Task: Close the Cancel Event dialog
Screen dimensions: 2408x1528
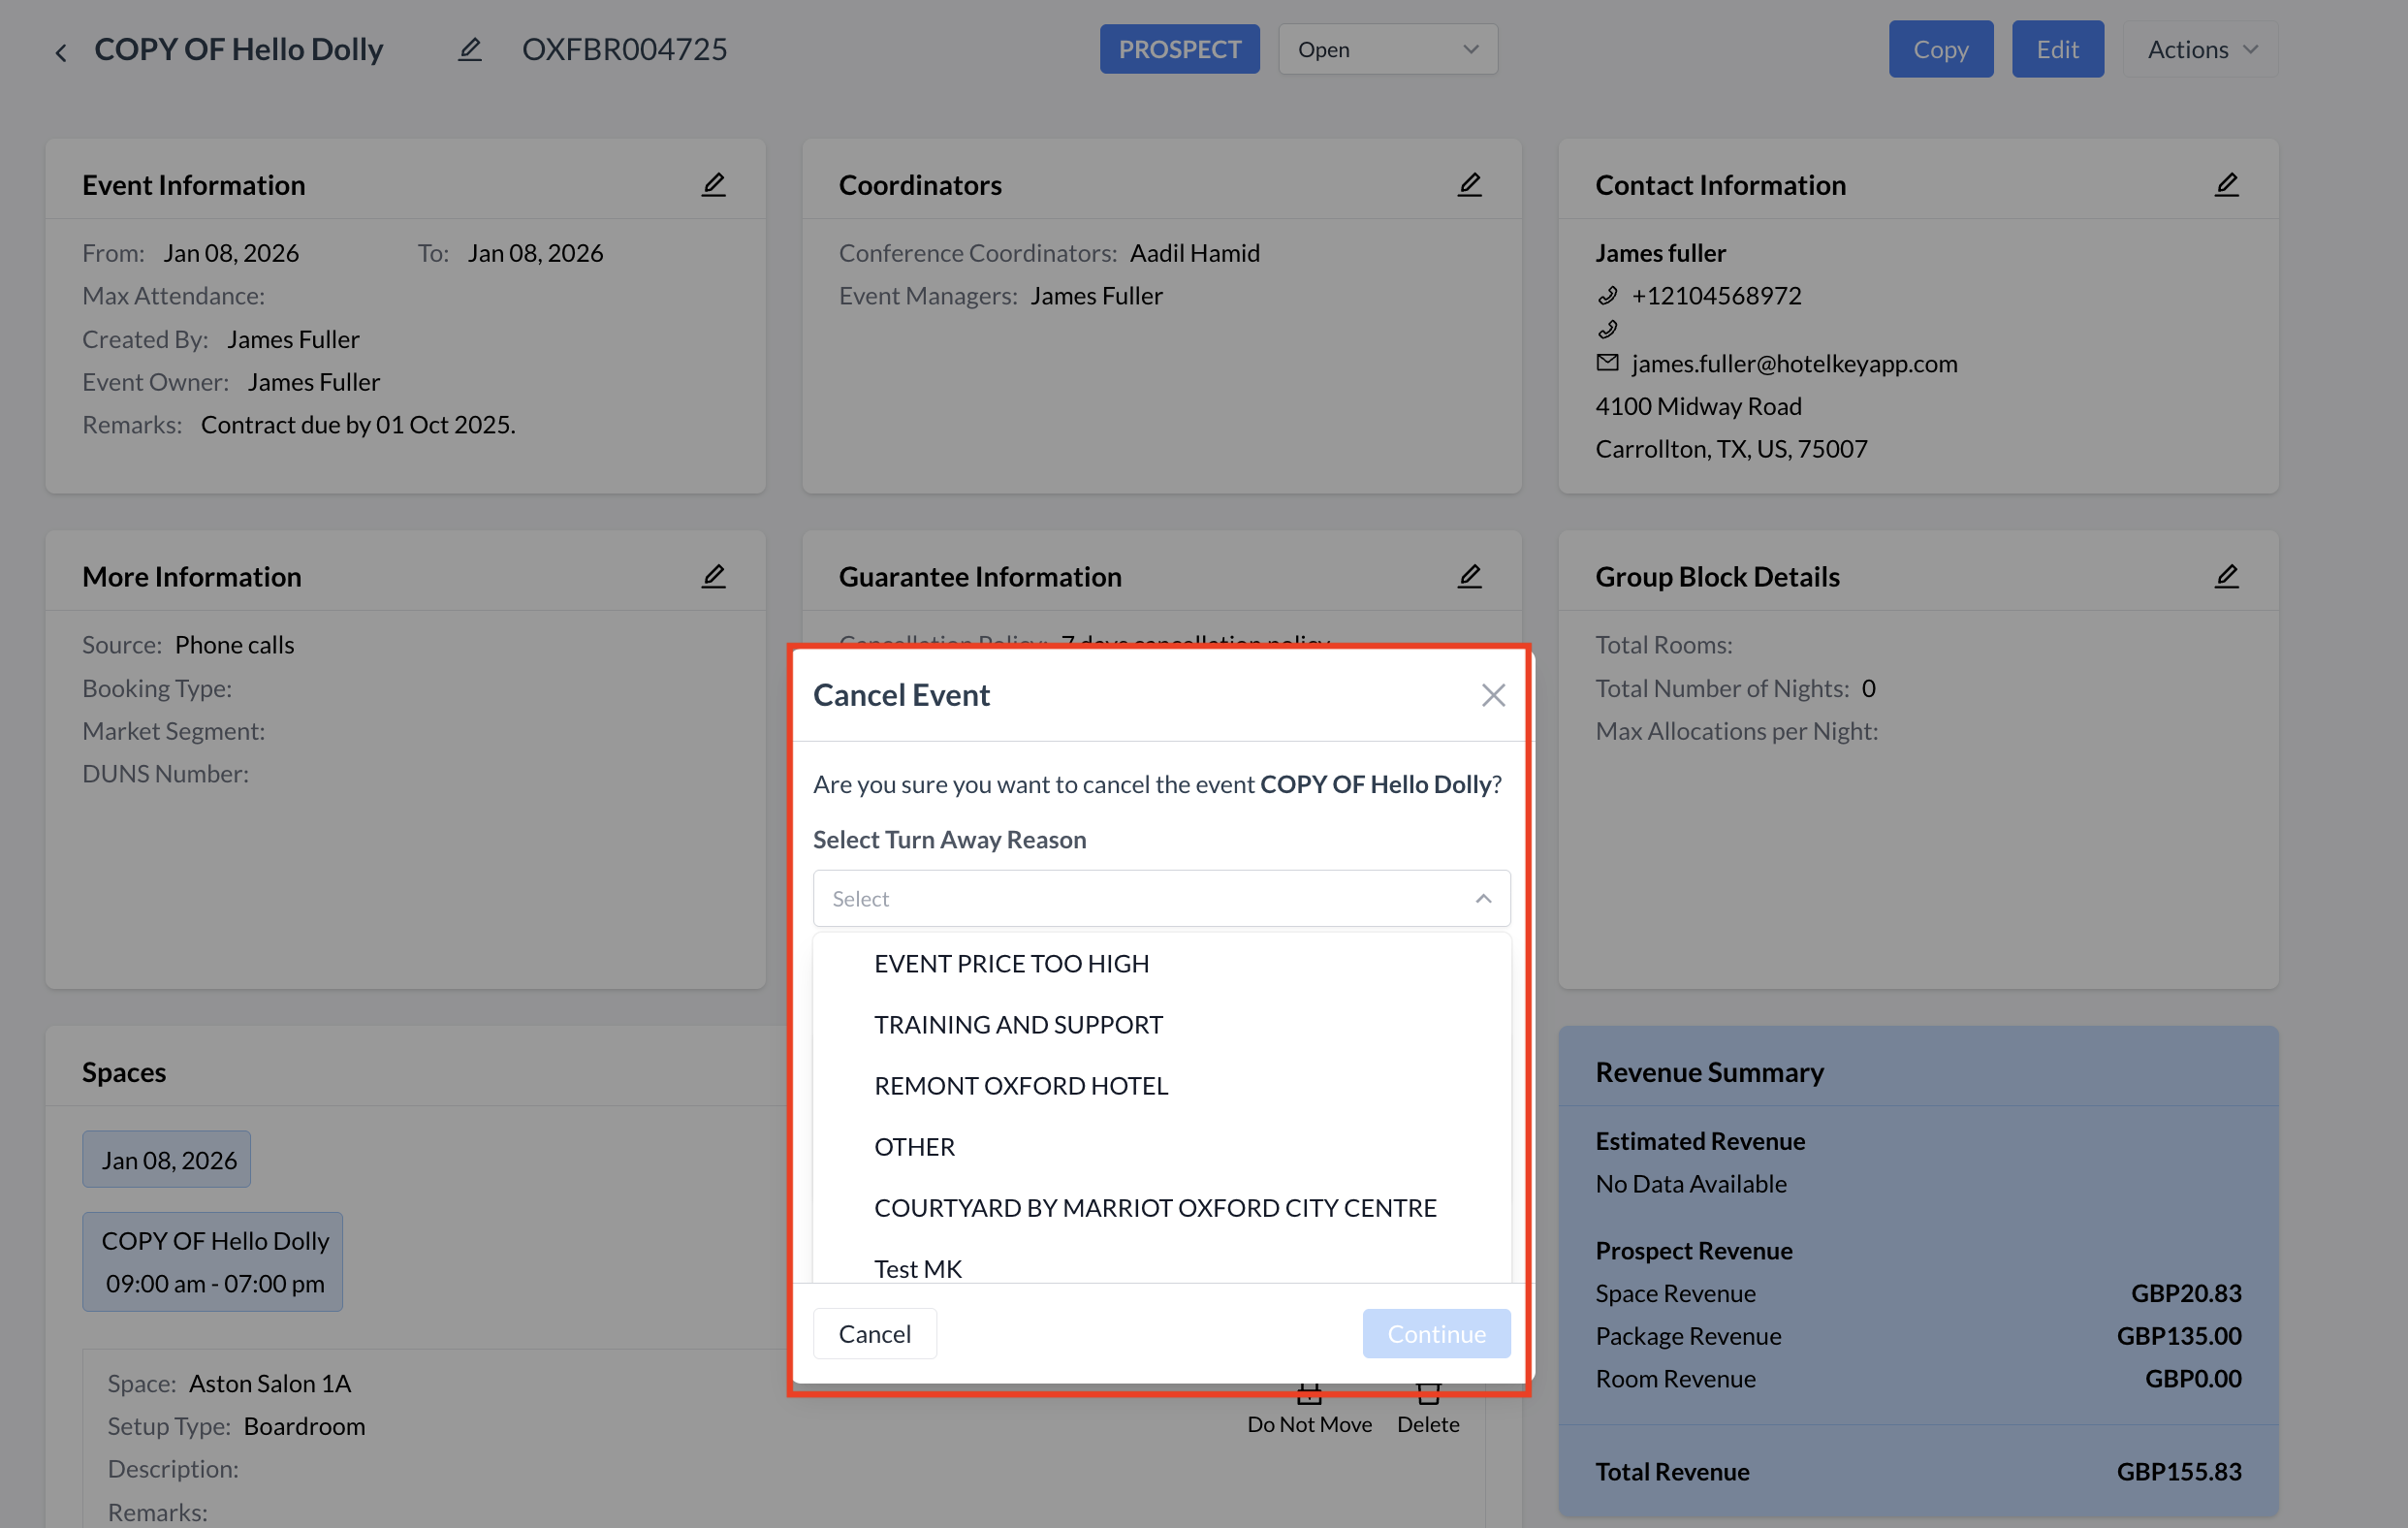Action: click(1493, 695)
